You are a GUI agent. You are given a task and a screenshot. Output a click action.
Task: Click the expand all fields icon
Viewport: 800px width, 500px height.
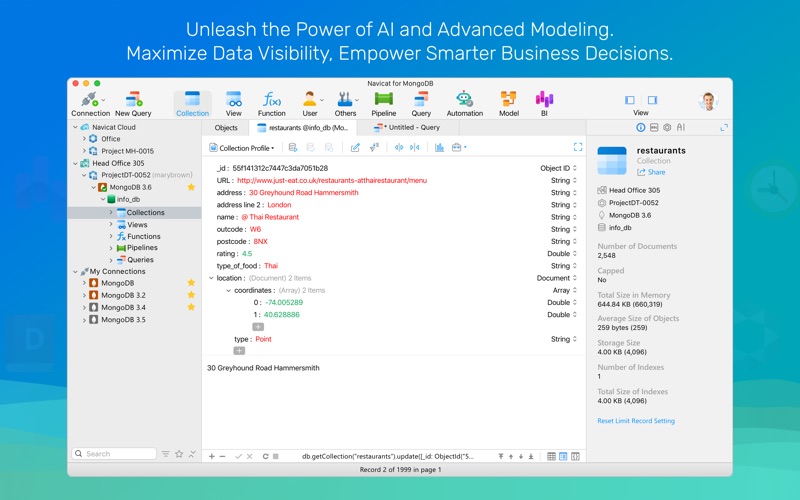coord(399,147)
